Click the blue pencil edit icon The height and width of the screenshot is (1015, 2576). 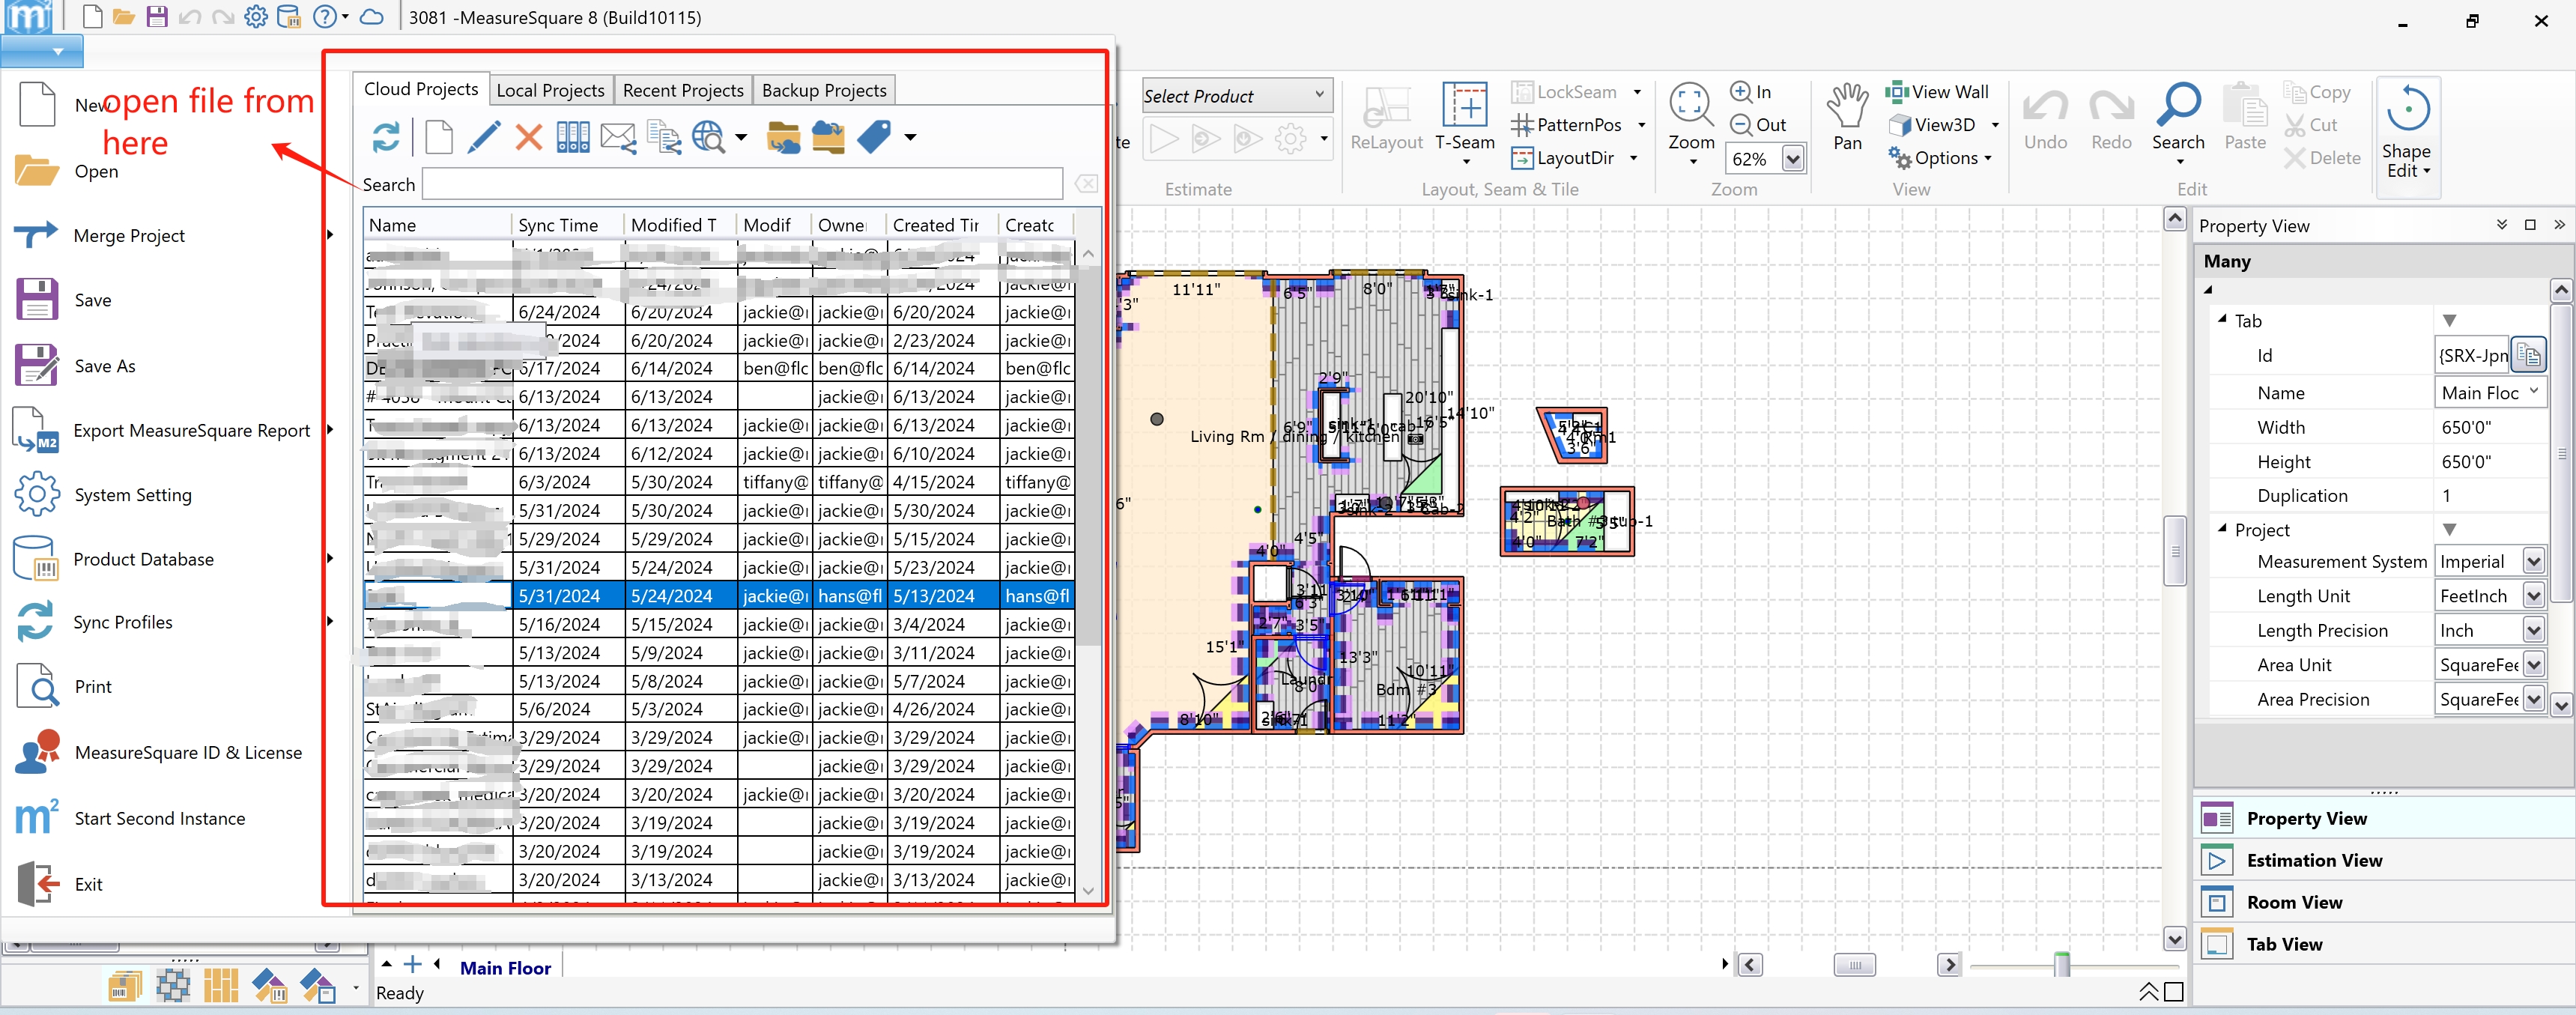(x=483, y=137)
